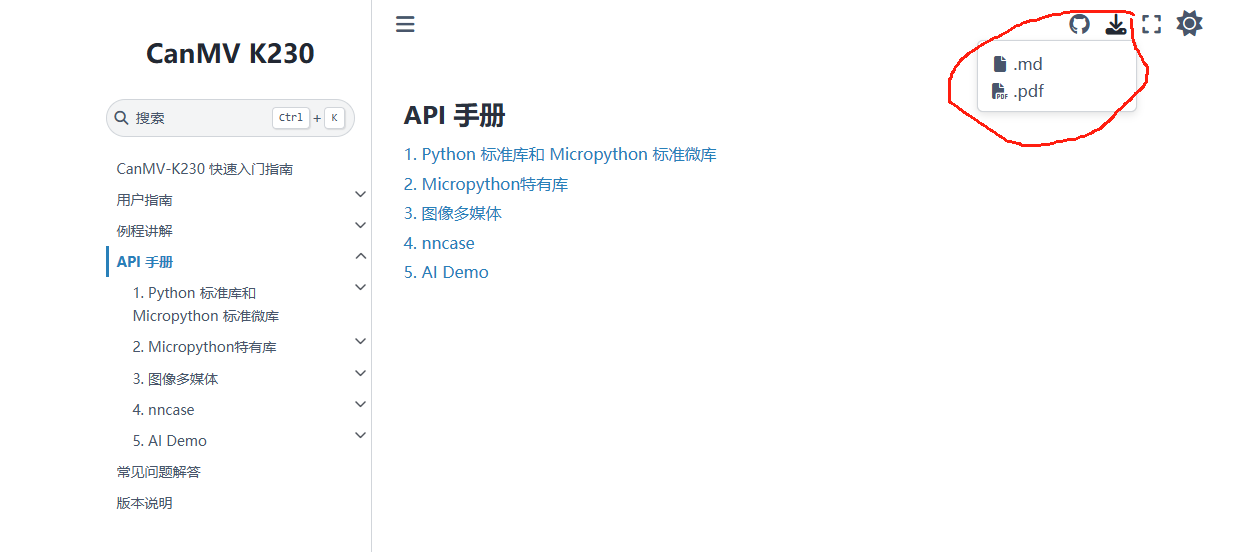Viewport: 1258px width, 552px height.
Task: Open 版本说明 in sidebar
Action: [145, 503]
